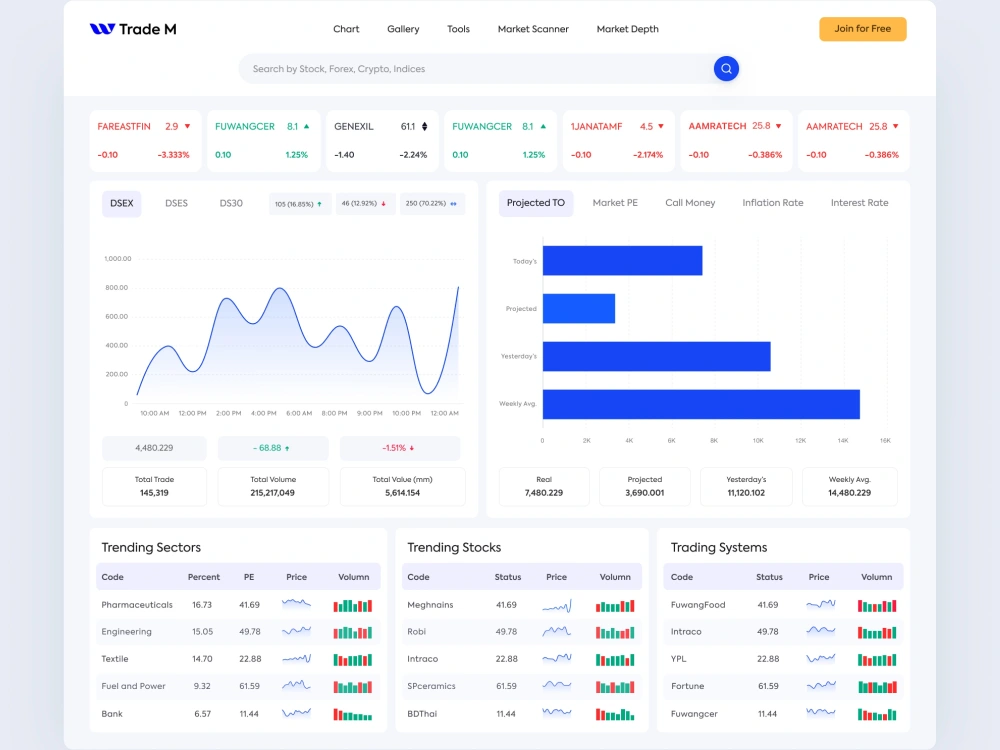Click the Meghnains sparkline chart
The height and width of the screenshot is (750, 1000).
click(x=557, y=605)
